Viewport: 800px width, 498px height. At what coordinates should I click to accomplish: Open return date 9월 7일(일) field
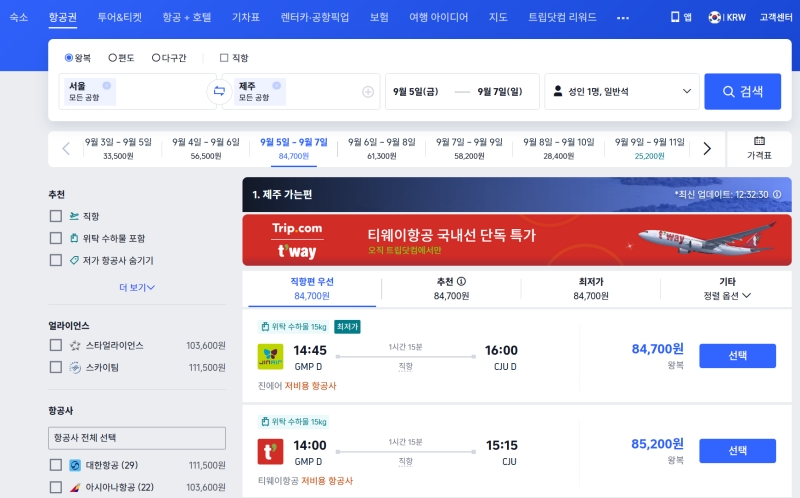coord(500,92)
